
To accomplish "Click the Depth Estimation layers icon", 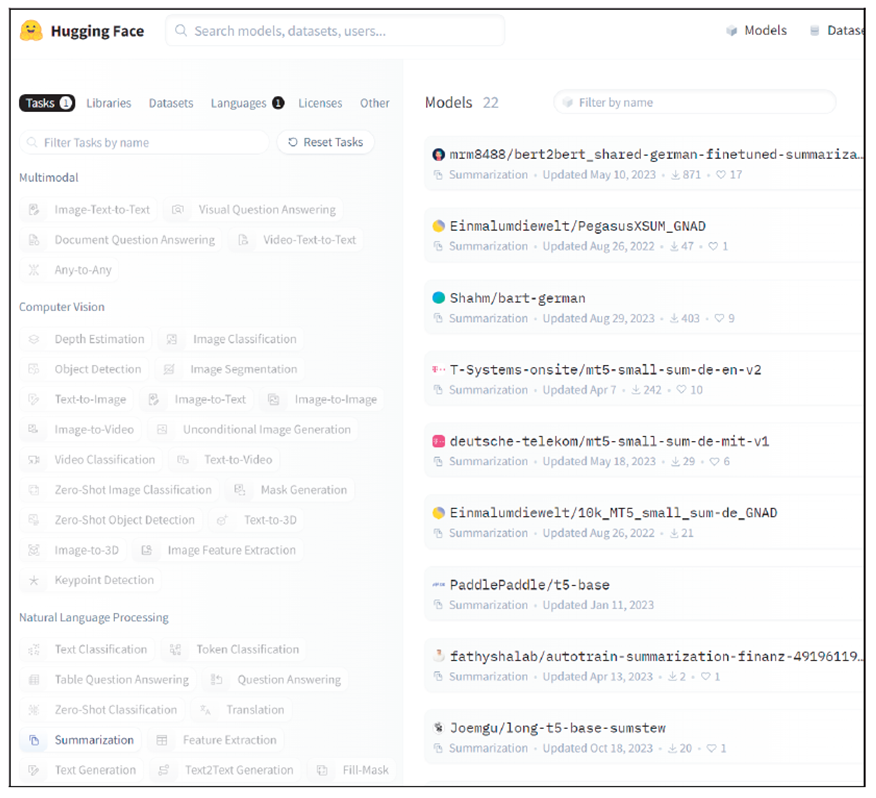I will point(34,339).
